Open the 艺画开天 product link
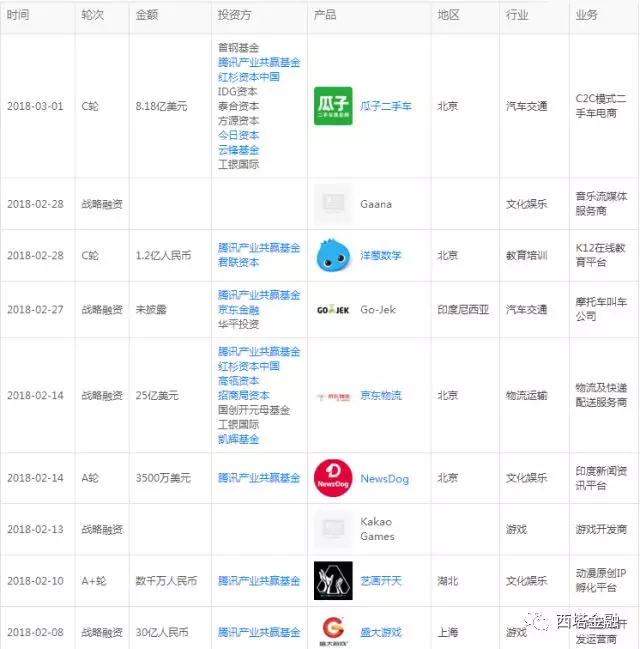Viewport: 640px width, 649px height. click(x=381, y=581)
